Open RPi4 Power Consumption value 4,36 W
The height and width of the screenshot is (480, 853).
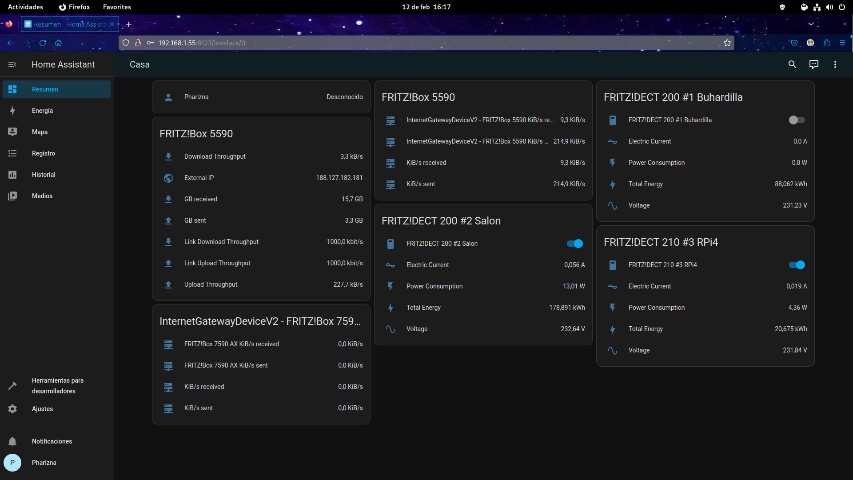(798, 307)
